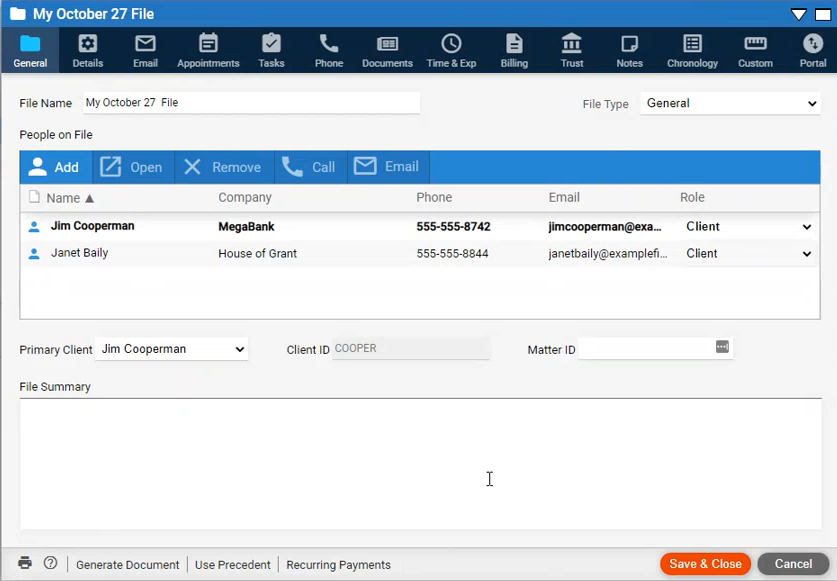
Task: Click the Company column header
Action: coord(245,198)
